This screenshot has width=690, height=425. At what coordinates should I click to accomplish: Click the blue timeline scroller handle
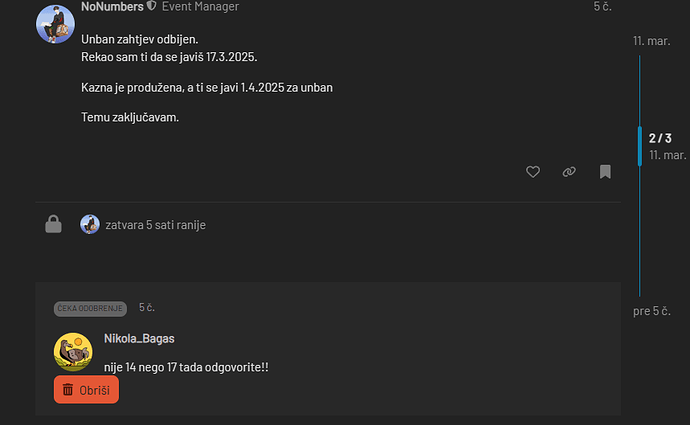click(x=640, y=146)
